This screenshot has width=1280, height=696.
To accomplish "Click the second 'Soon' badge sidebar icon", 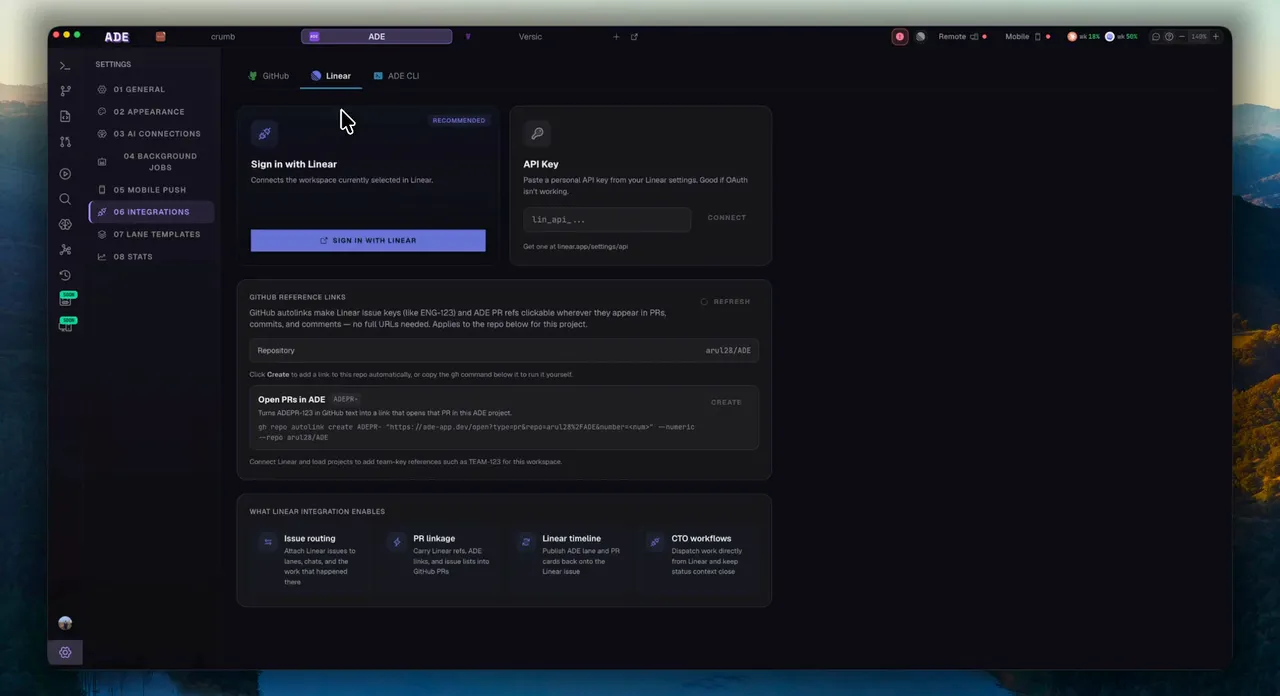I will pyautogui.click(x=66, y=324).
